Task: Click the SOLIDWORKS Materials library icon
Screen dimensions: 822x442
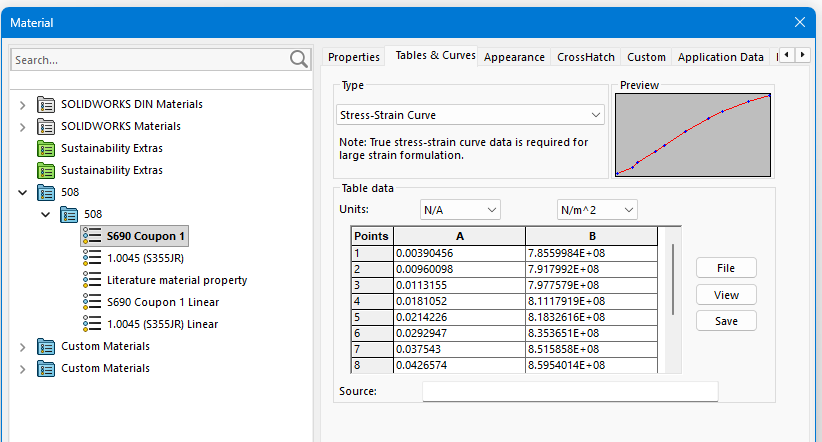Action: click(46, 126)
